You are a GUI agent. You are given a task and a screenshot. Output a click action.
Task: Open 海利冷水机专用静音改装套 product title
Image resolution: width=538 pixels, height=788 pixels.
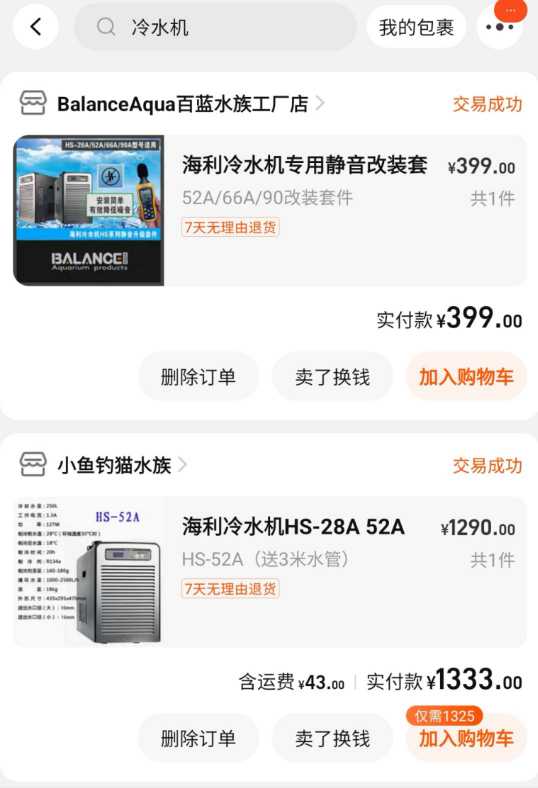(305, 165)
